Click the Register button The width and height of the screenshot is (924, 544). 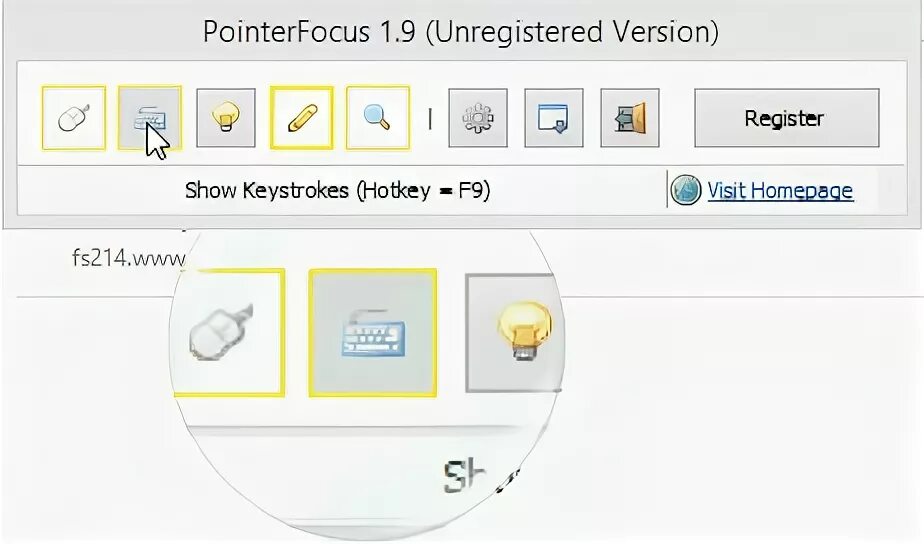click(787, 118)
